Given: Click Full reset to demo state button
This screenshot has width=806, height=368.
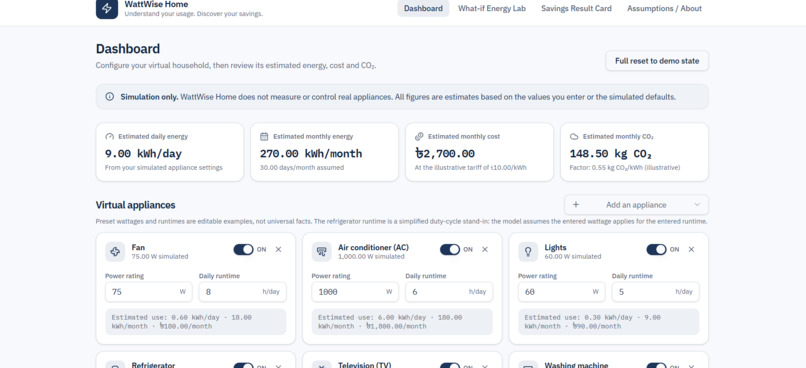Looking at the screenshot, I should click(657, 61).
